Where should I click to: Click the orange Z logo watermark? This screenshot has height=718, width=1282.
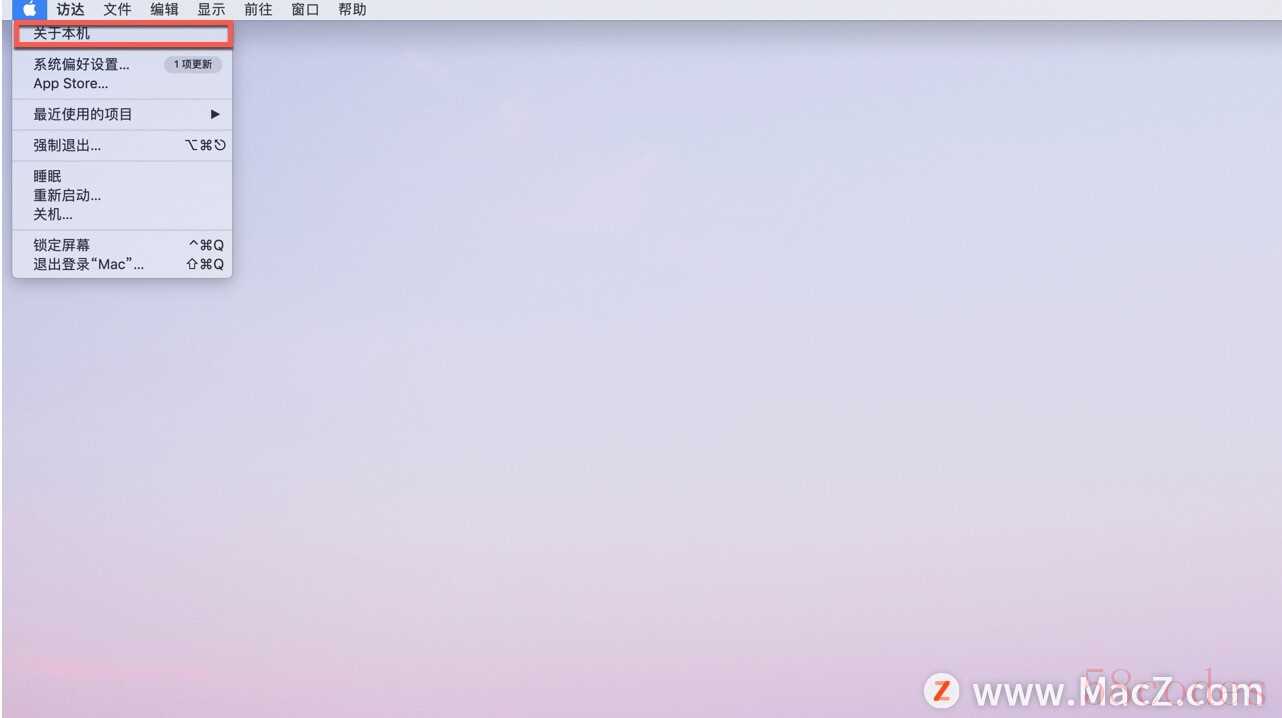tap(941, 691)
